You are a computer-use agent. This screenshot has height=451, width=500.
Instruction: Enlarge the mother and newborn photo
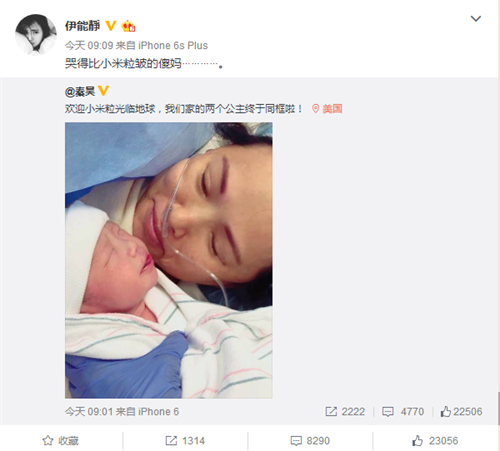169,260
